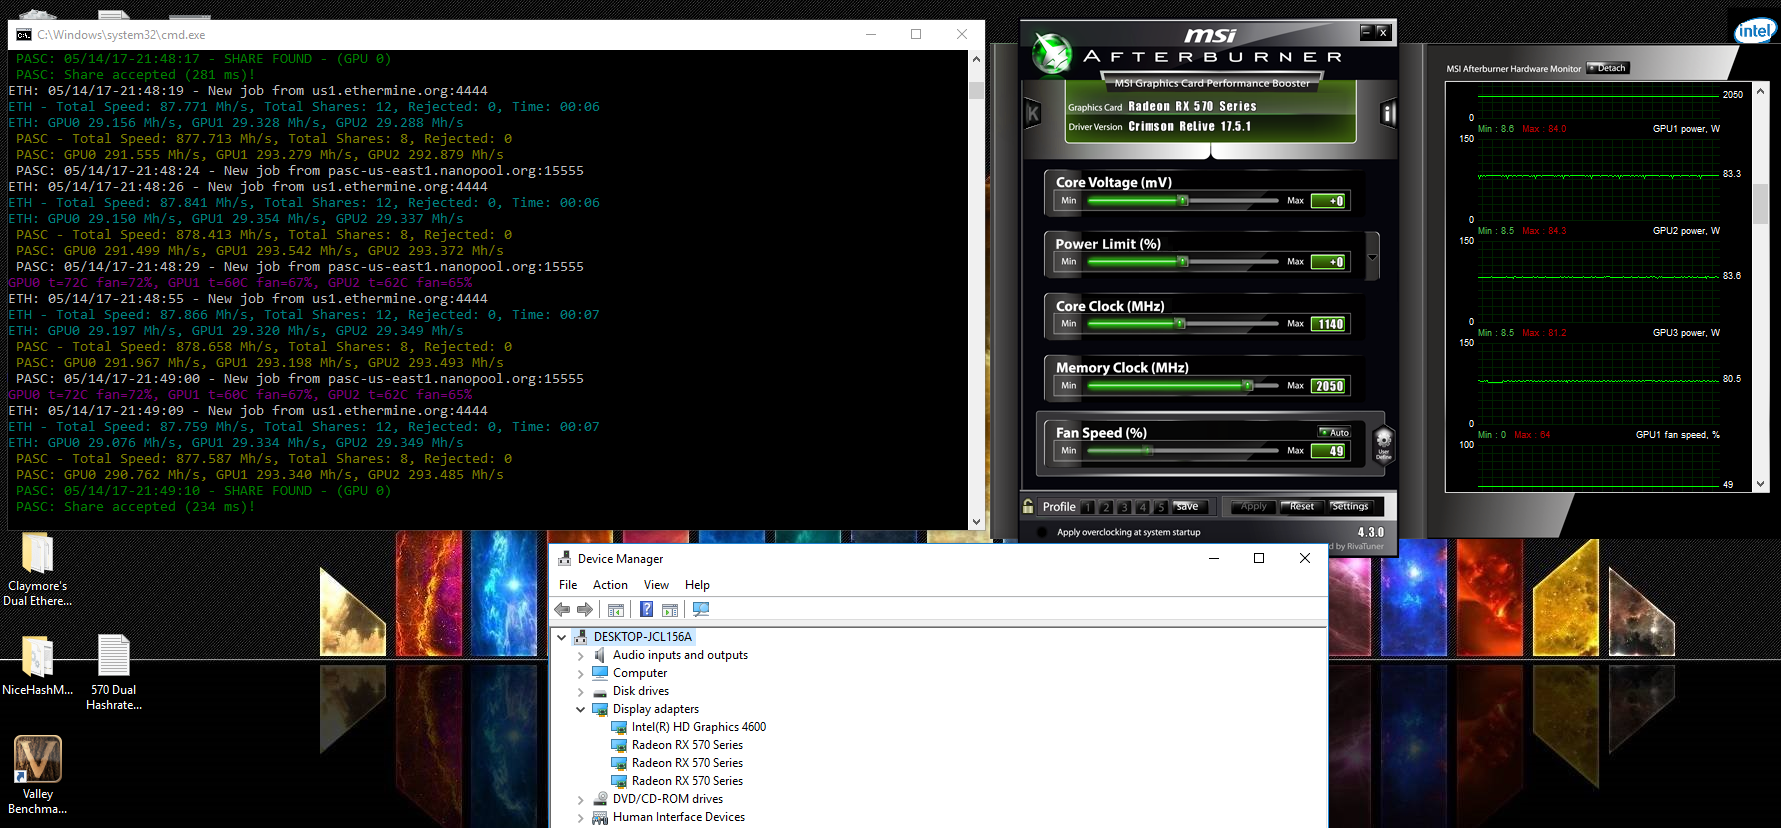This screenshot has width=1781, height=828.
Task: Click Device Manager title bar icon
Action: tap(564, 559)
